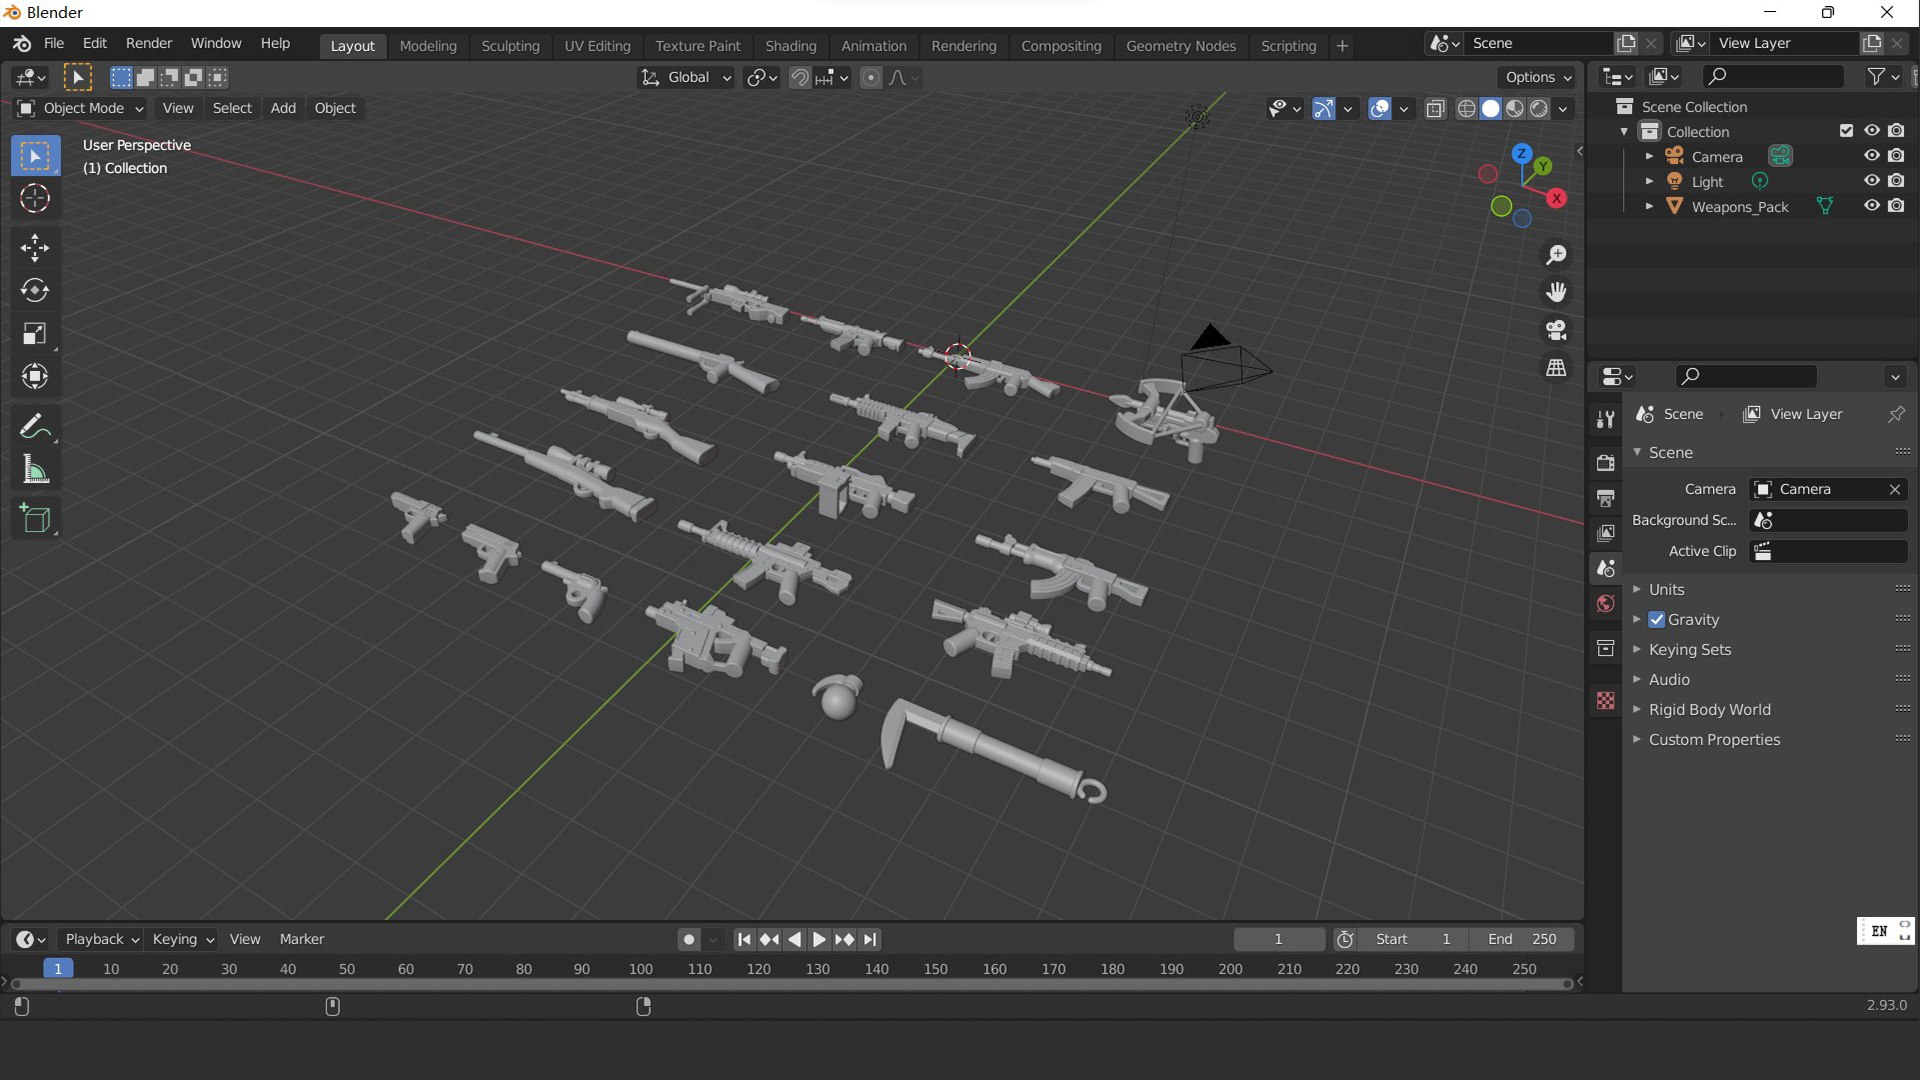1920x1080 pixels.
Task: Add a new workspace tab
Action: [1342, 46]
